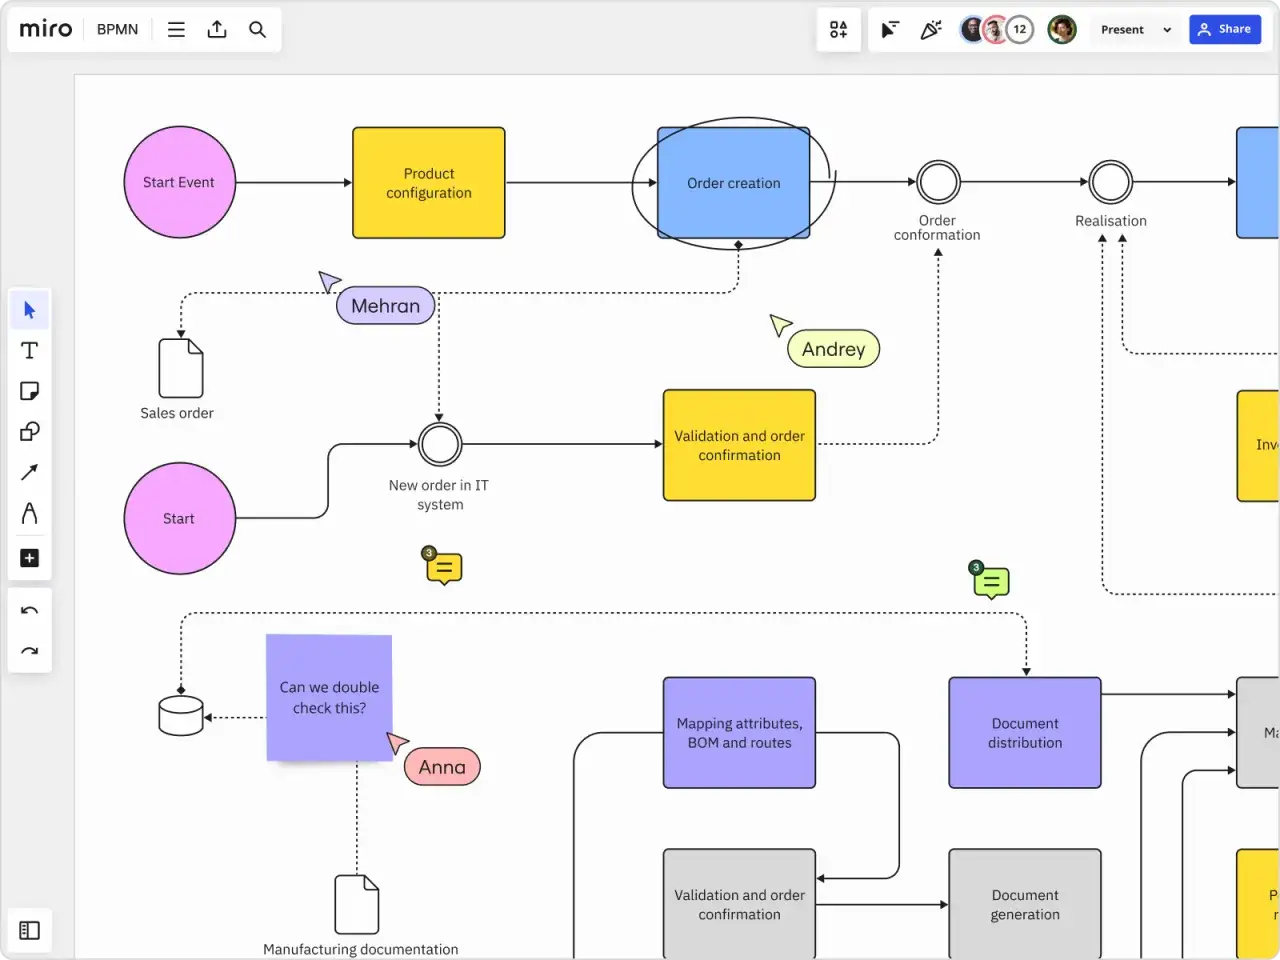This screenshot has height=960, width=1280.
Task: Show the 12 more collaborators badge
Action: point(1019,29)
